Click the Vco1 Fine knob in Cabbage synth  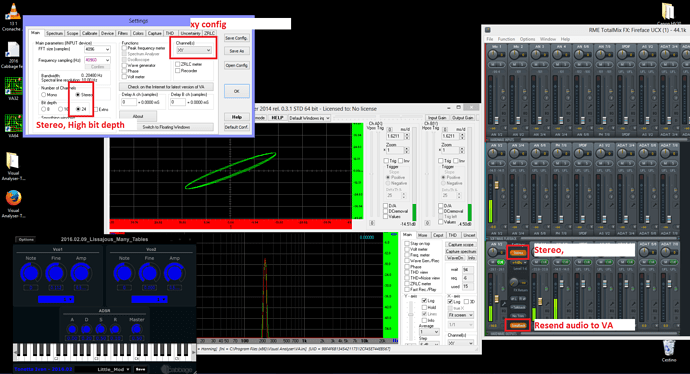(56, 273)
